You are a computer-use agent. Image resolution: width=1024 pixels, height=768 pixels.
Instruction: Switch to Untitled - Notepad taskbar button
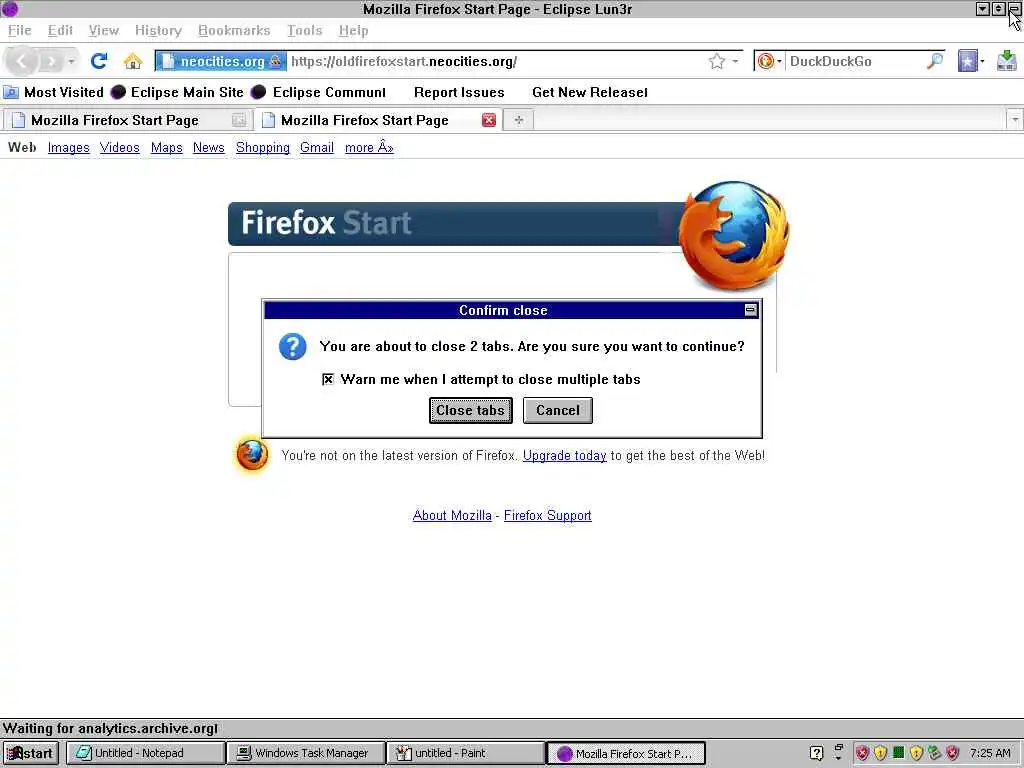click(x=146, y=753)
